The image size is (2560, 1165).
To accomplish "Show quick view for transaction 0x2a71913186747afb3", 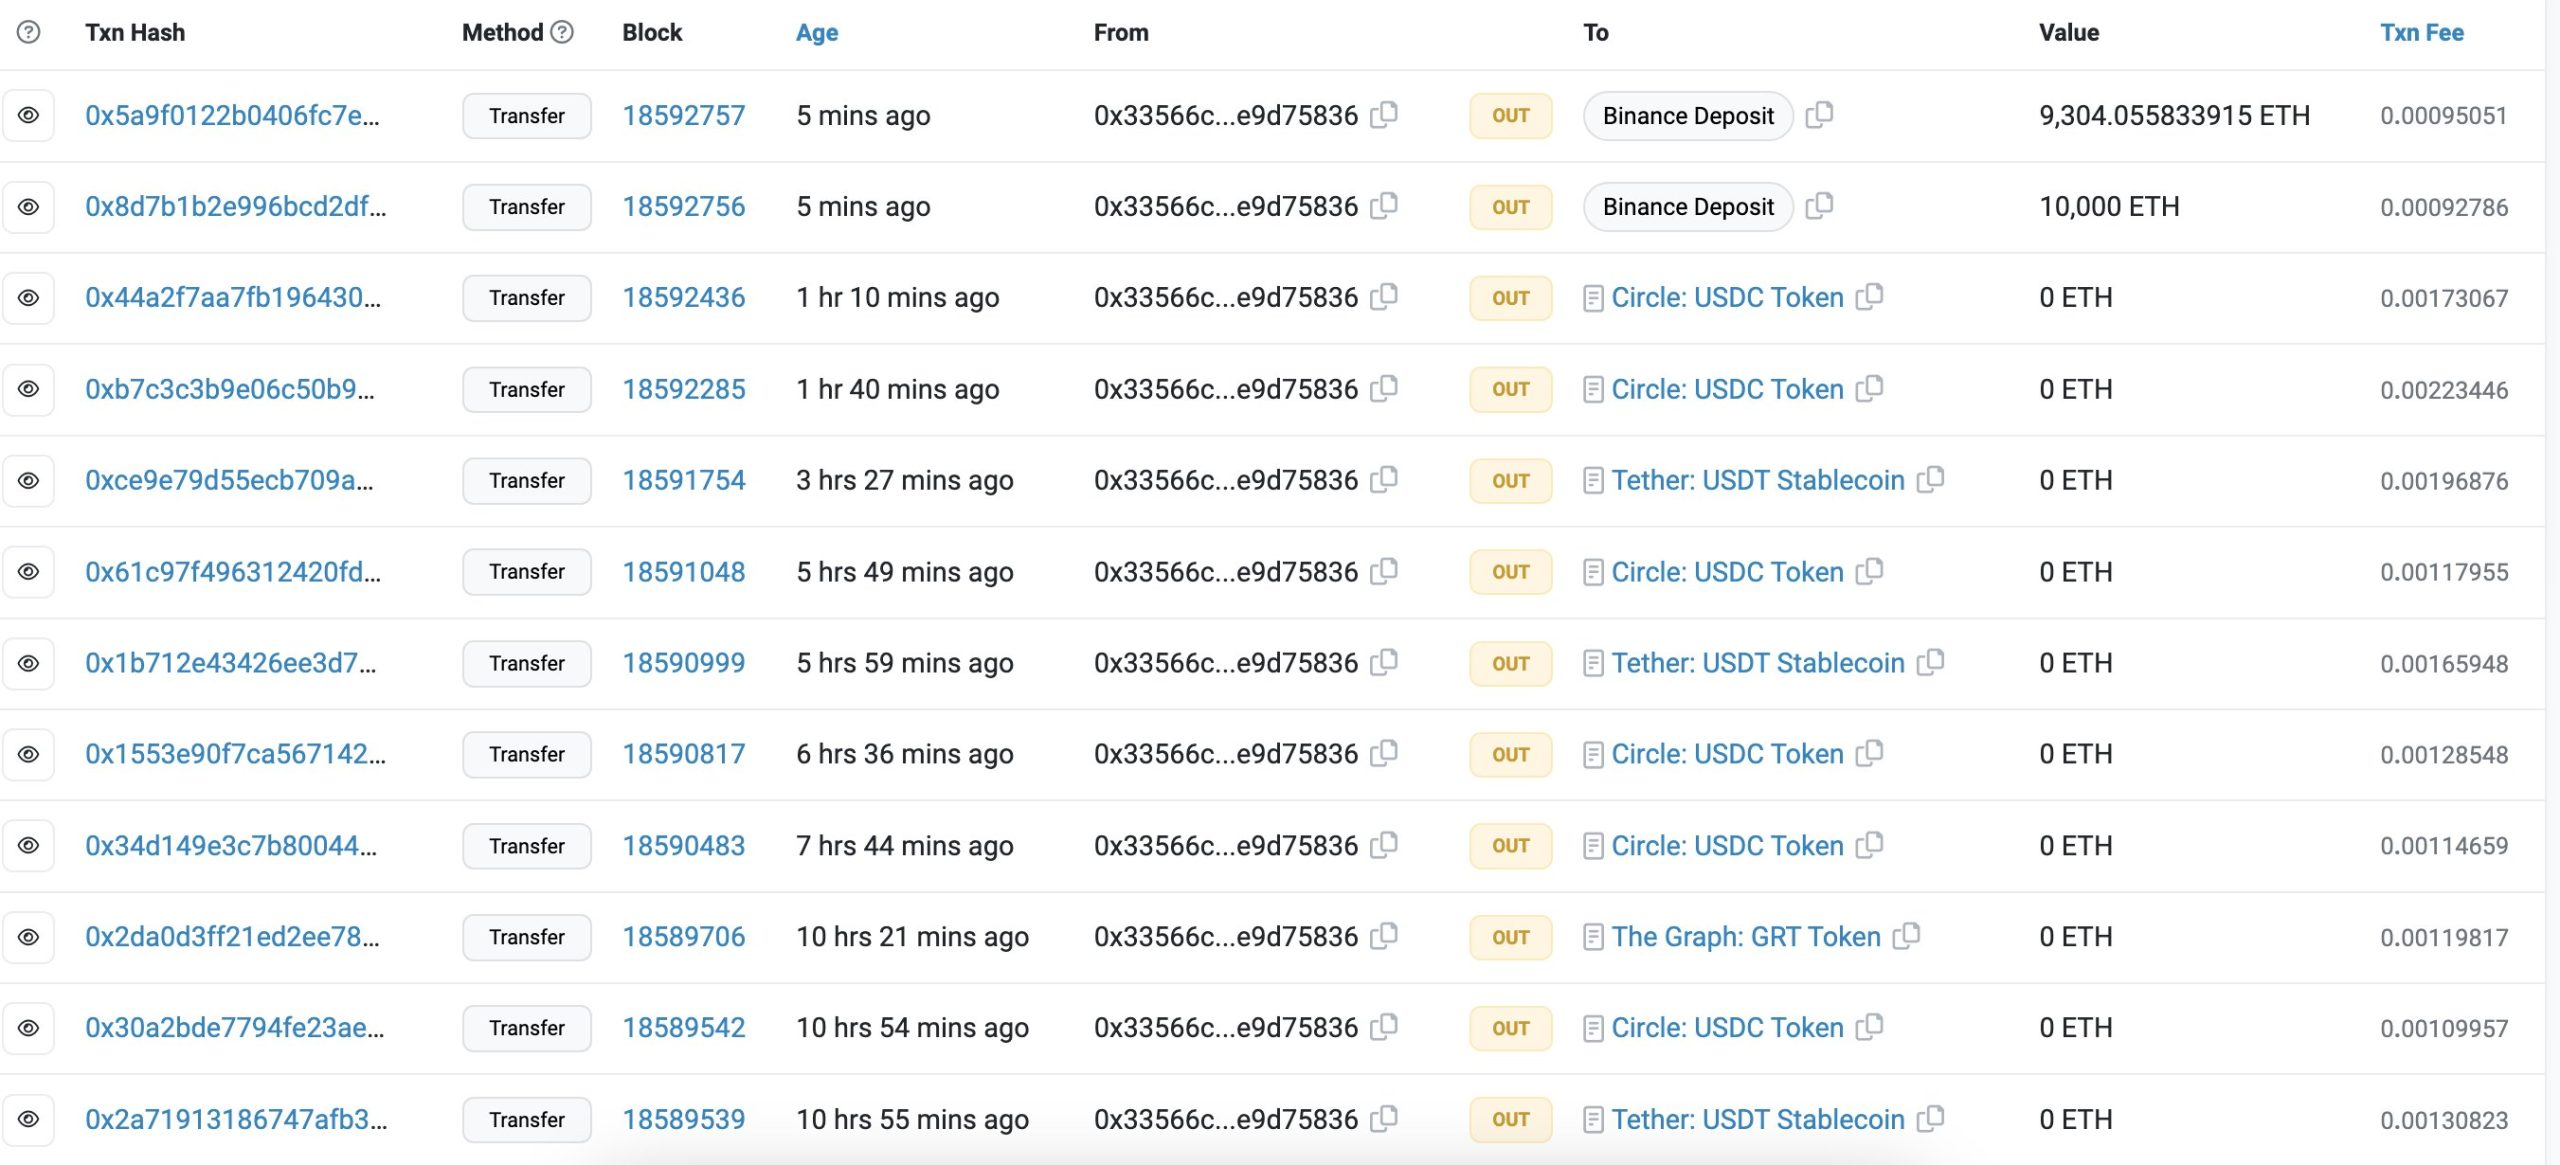I will pos(29,1119).
